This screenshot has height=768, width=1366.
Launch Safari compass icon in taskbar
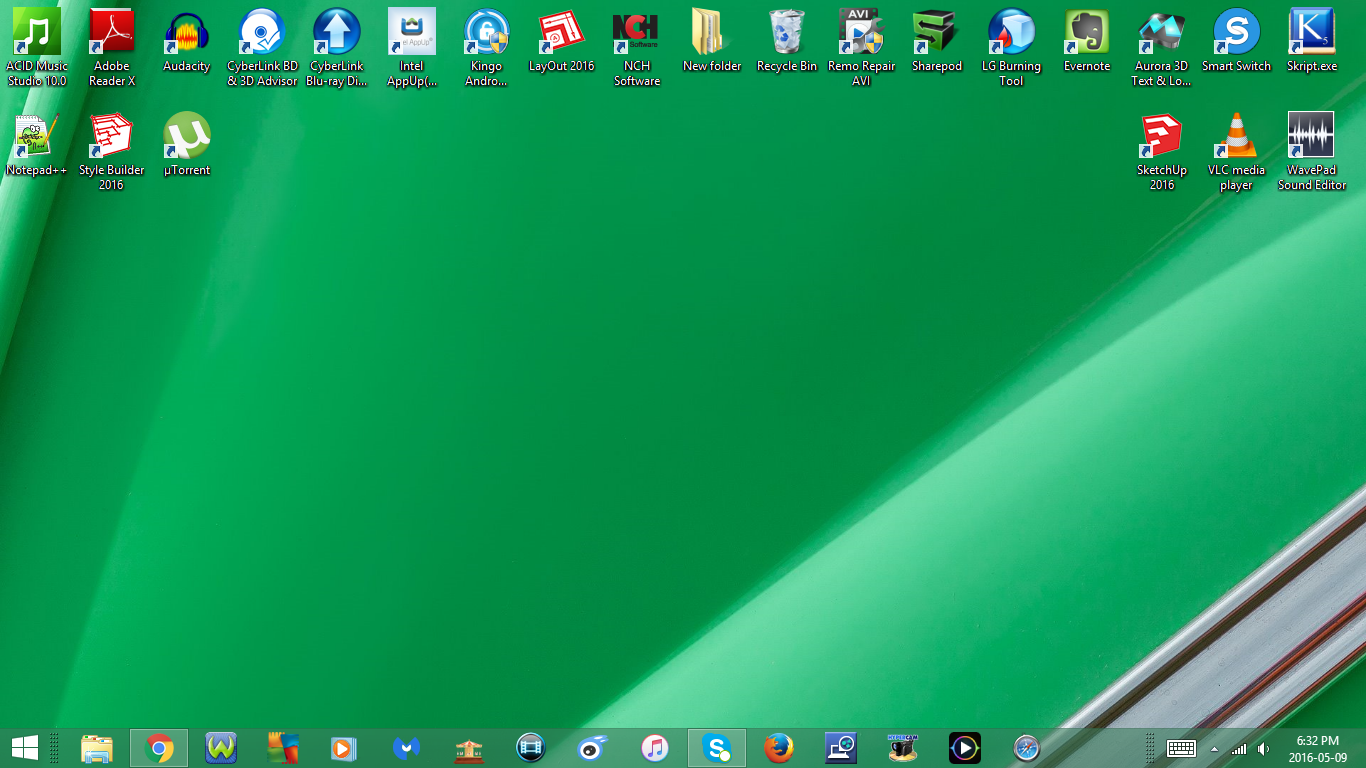click(x=1027, y=748)
